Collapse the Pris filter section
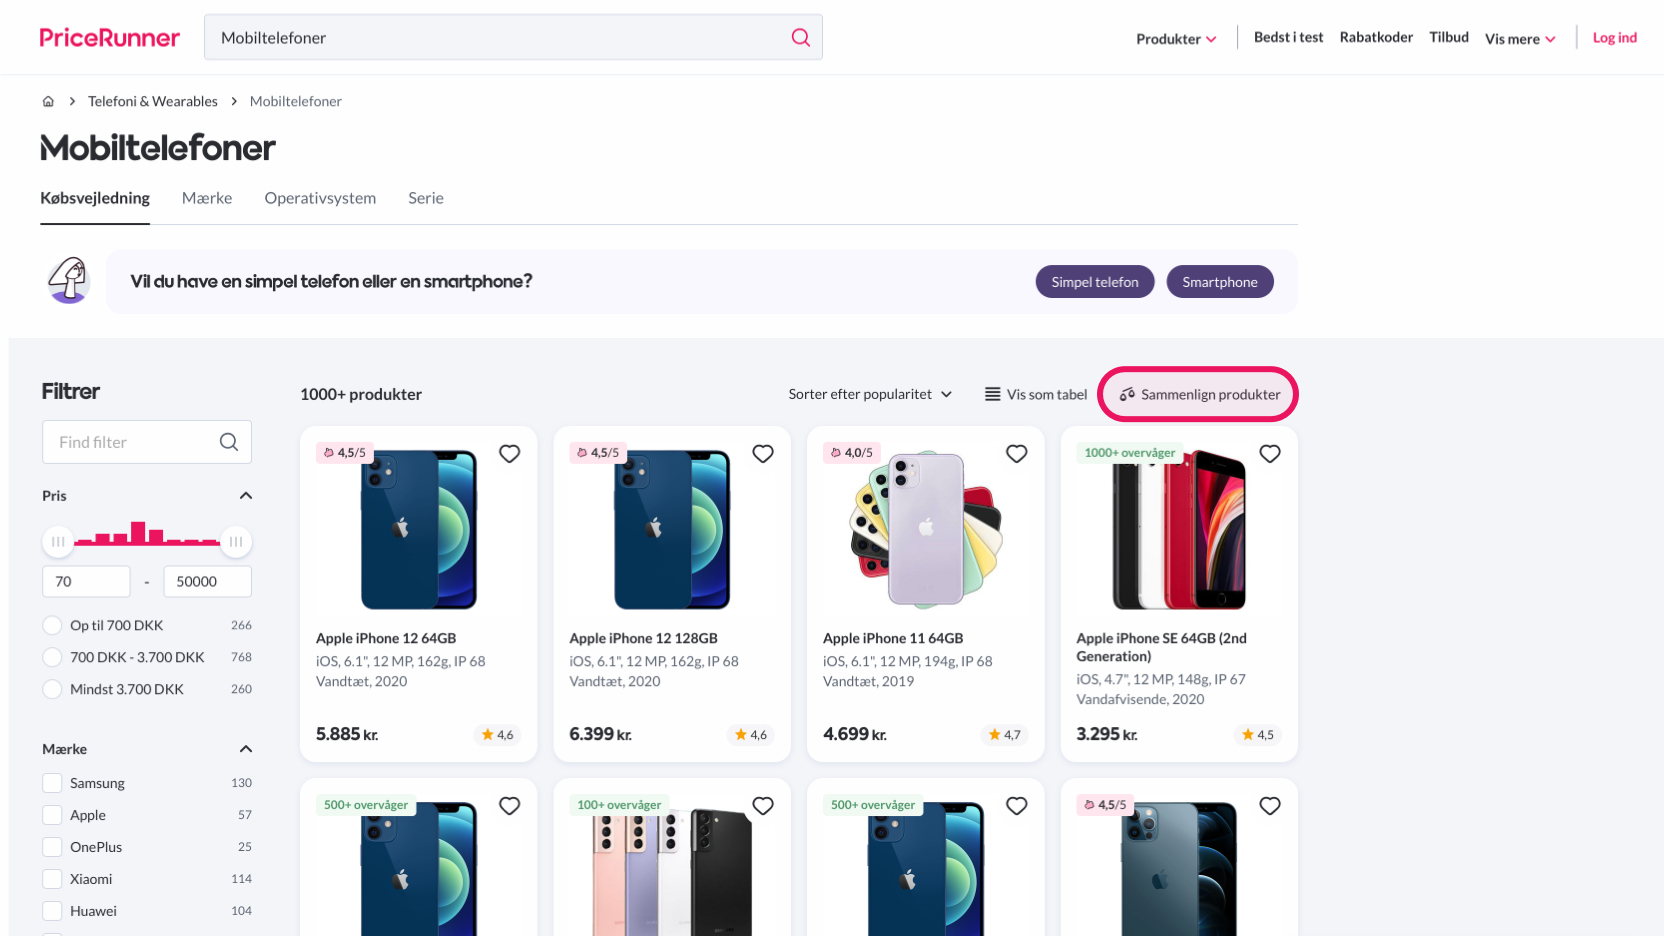This screenshot has height=936, width=1664. click(246, 496)
